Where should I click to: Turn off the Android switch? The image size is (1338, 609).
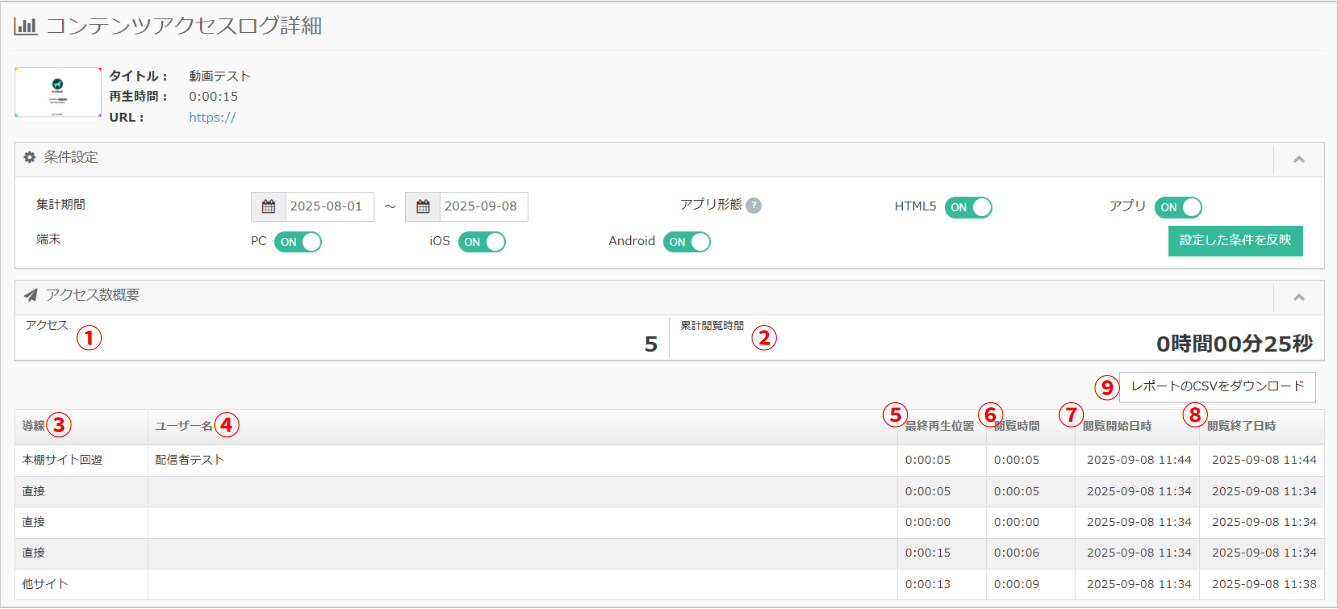(x=687, y=241)
